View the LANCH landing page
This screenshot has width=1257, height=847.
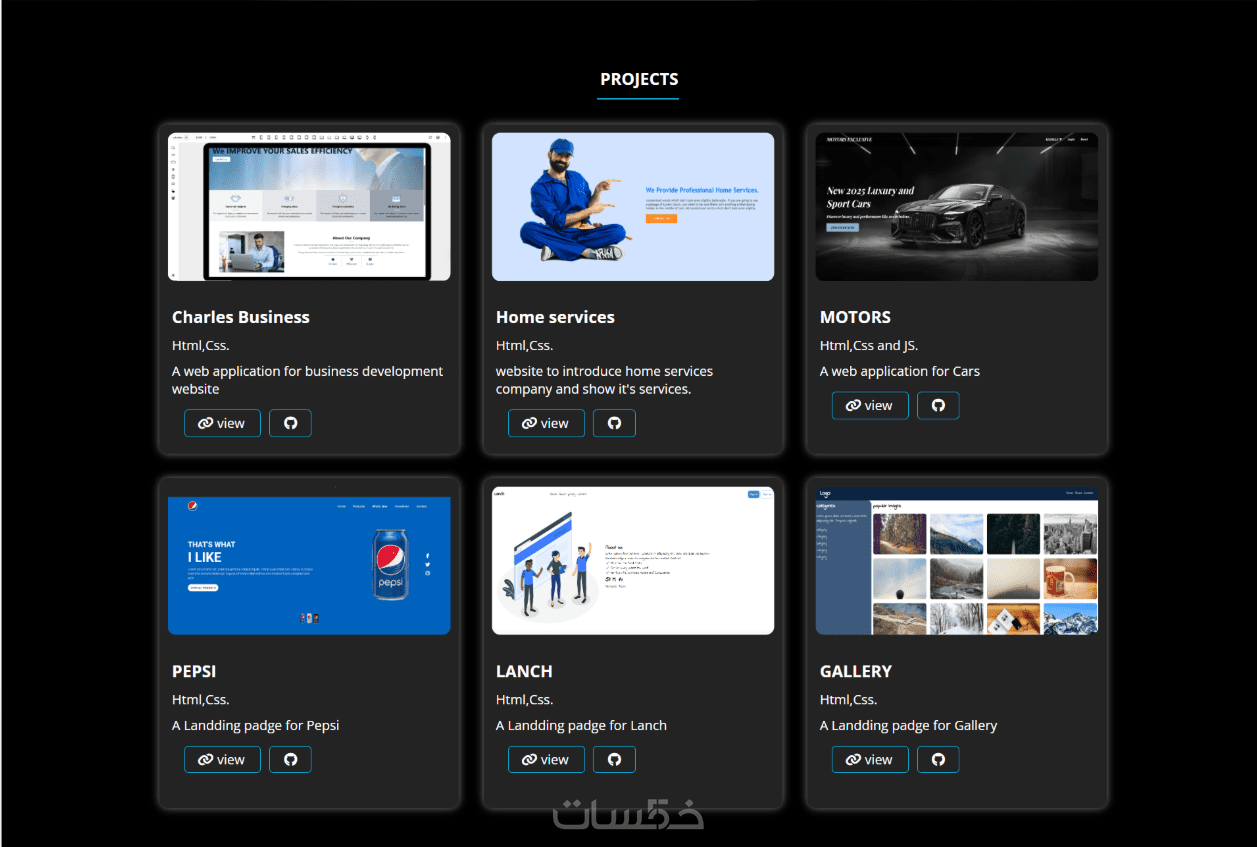[546, 759]
